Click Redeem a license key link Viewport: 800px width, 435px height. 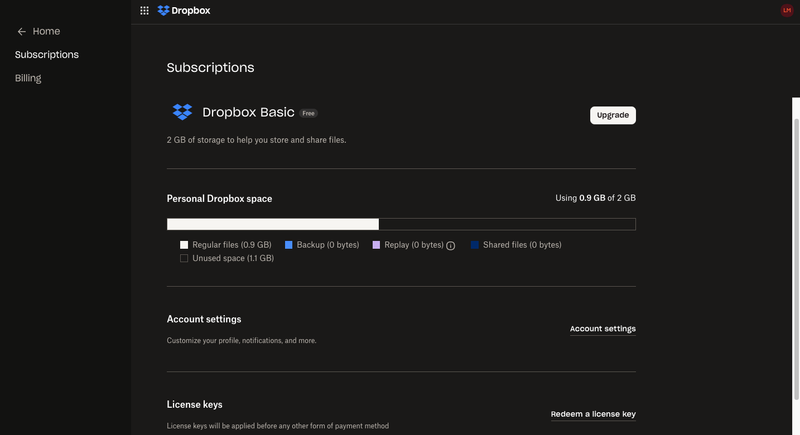[x=593, y=414]
